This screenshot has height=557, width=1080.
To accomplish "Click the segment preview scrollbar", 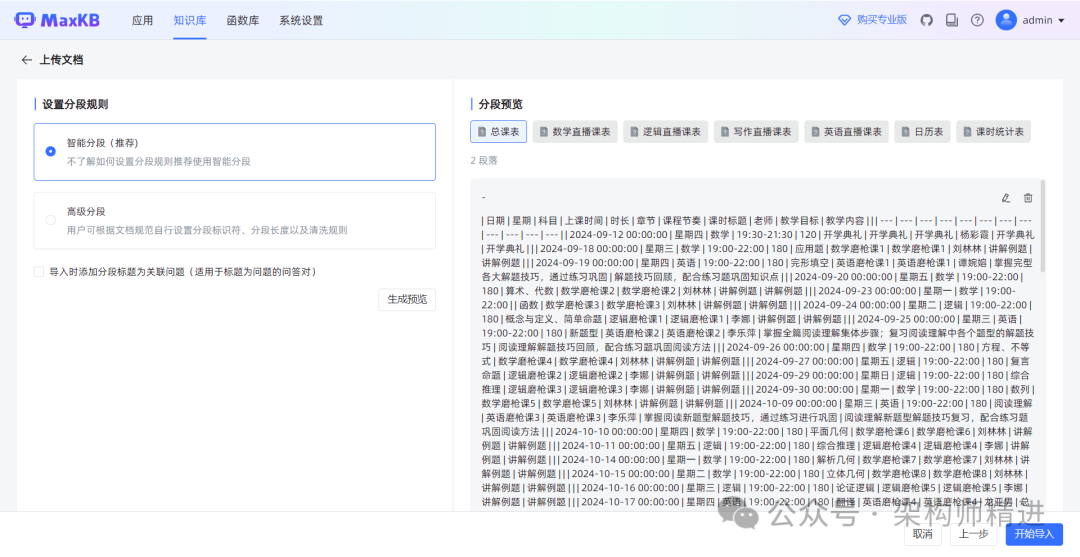I will (1043, 226).
